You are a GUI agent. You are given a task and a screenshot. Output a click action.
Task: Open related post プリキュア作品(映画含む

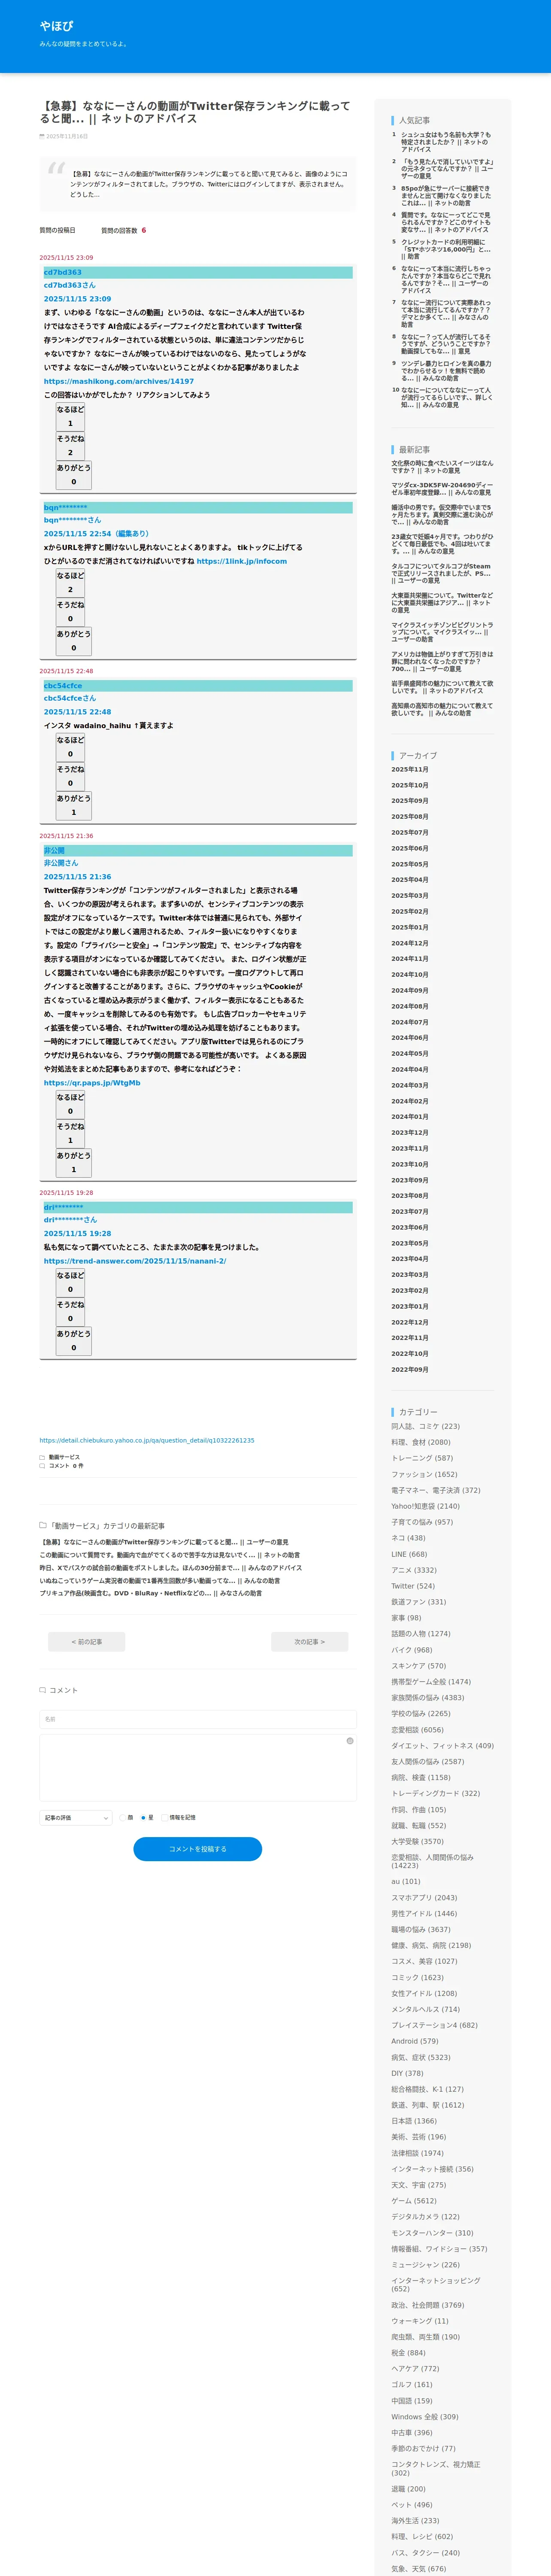(151, 1593)
